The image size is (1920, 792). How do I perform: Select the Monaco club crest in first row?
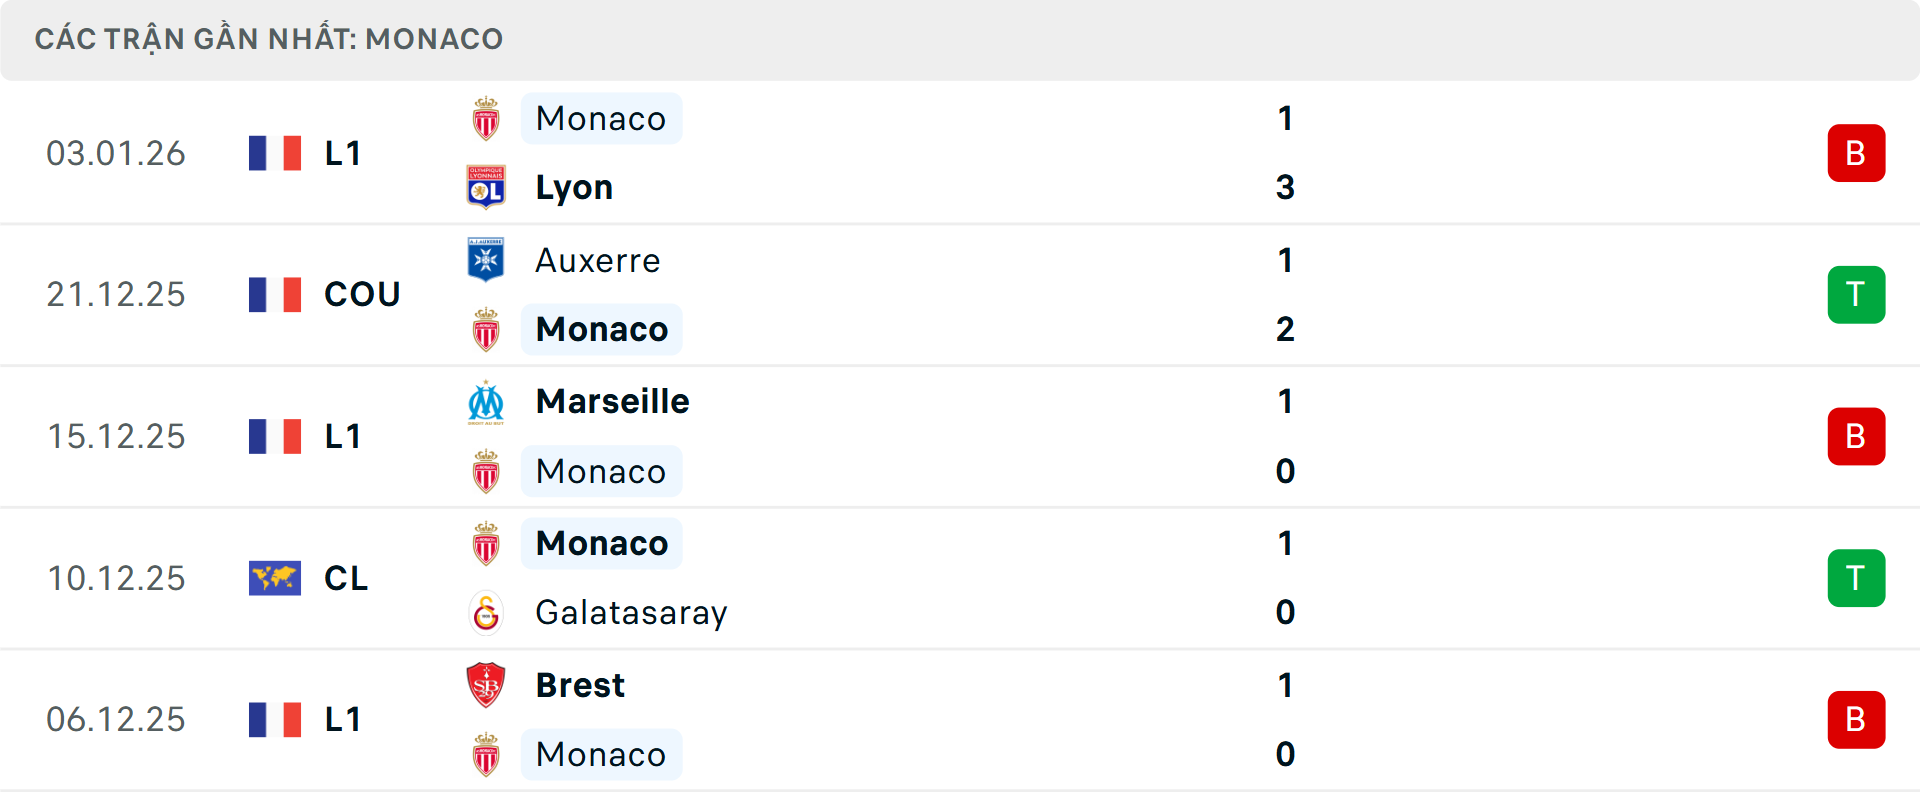coord(487,118)
